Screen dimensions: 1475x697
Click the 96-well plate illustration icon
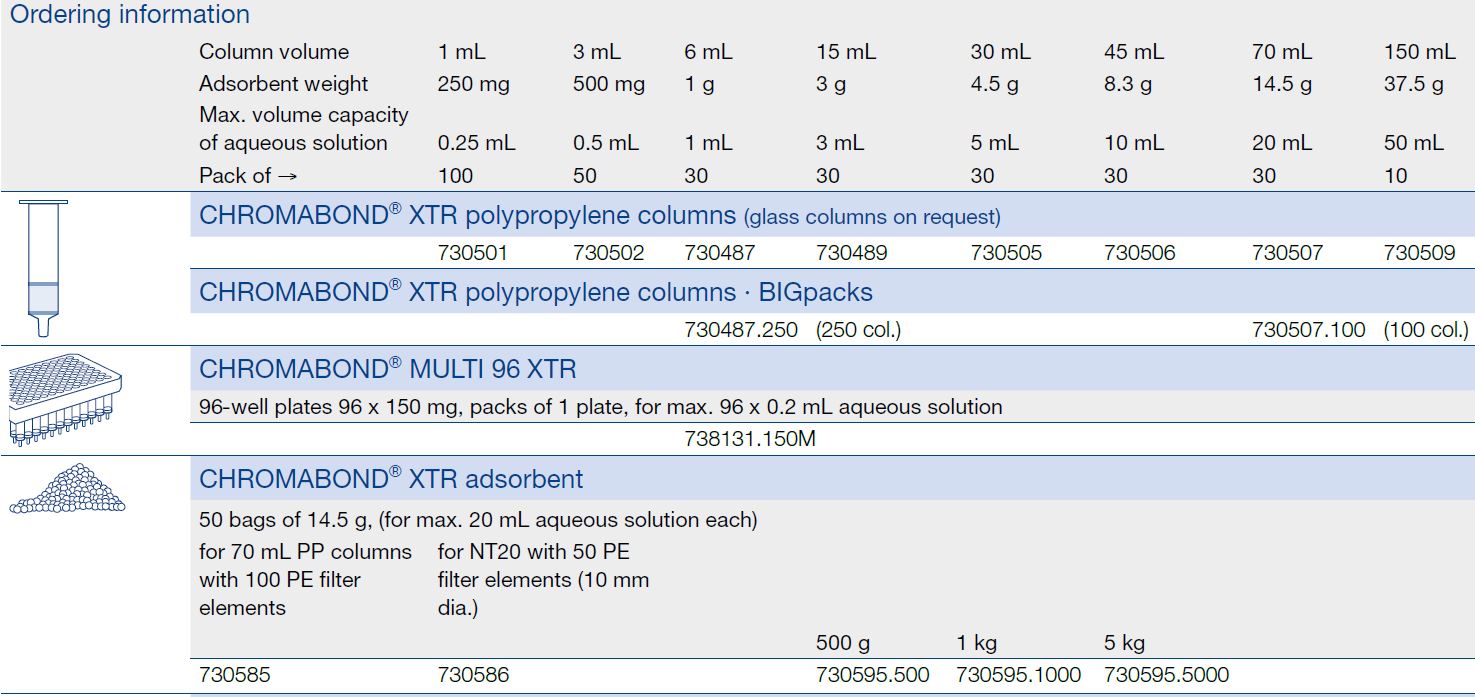pos(65,401)
